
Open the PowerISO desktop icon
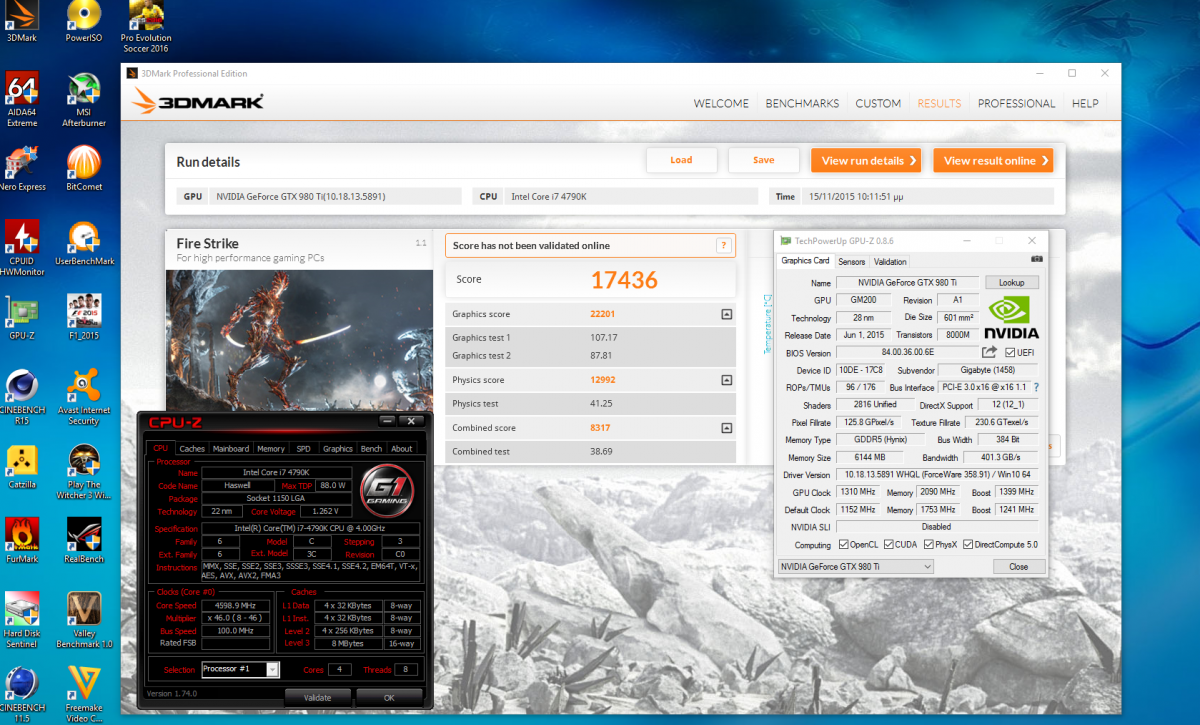point(83,21)
